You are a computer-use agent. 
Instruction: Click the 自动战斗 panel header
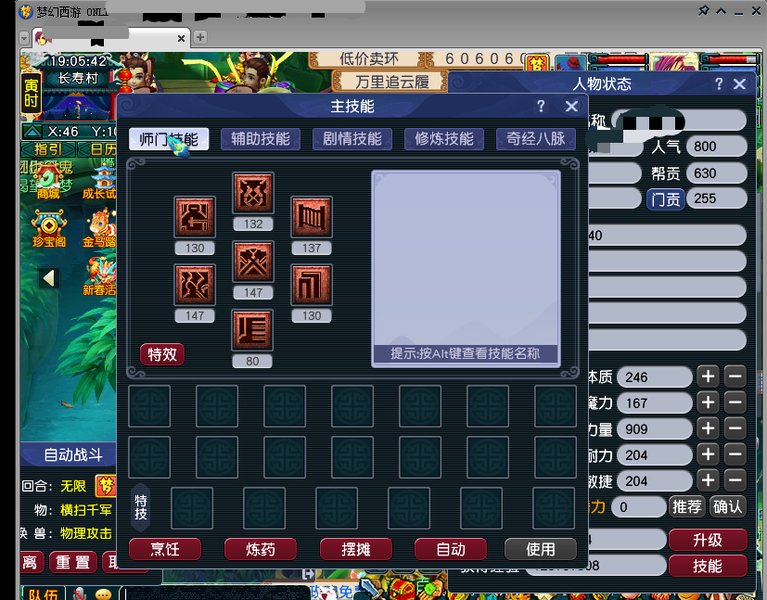[68, 455]
